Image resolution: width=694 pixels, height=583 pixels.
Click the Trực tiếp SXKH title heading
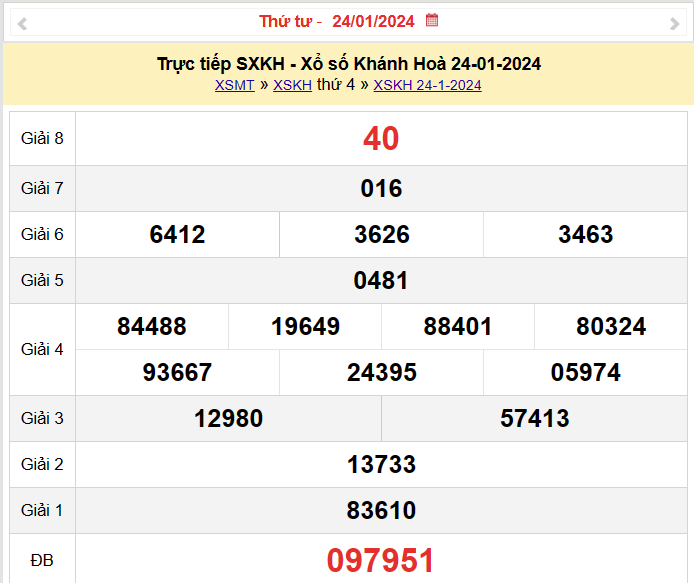pos(349,64)
